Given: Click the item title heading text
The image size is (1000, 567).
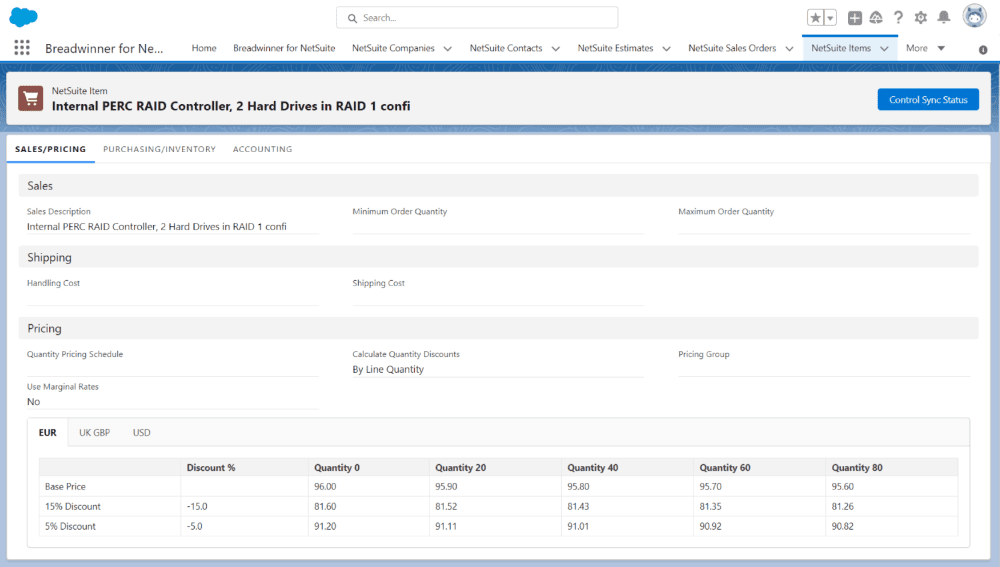Looking at the screenshot, I should tap(231, 107).
